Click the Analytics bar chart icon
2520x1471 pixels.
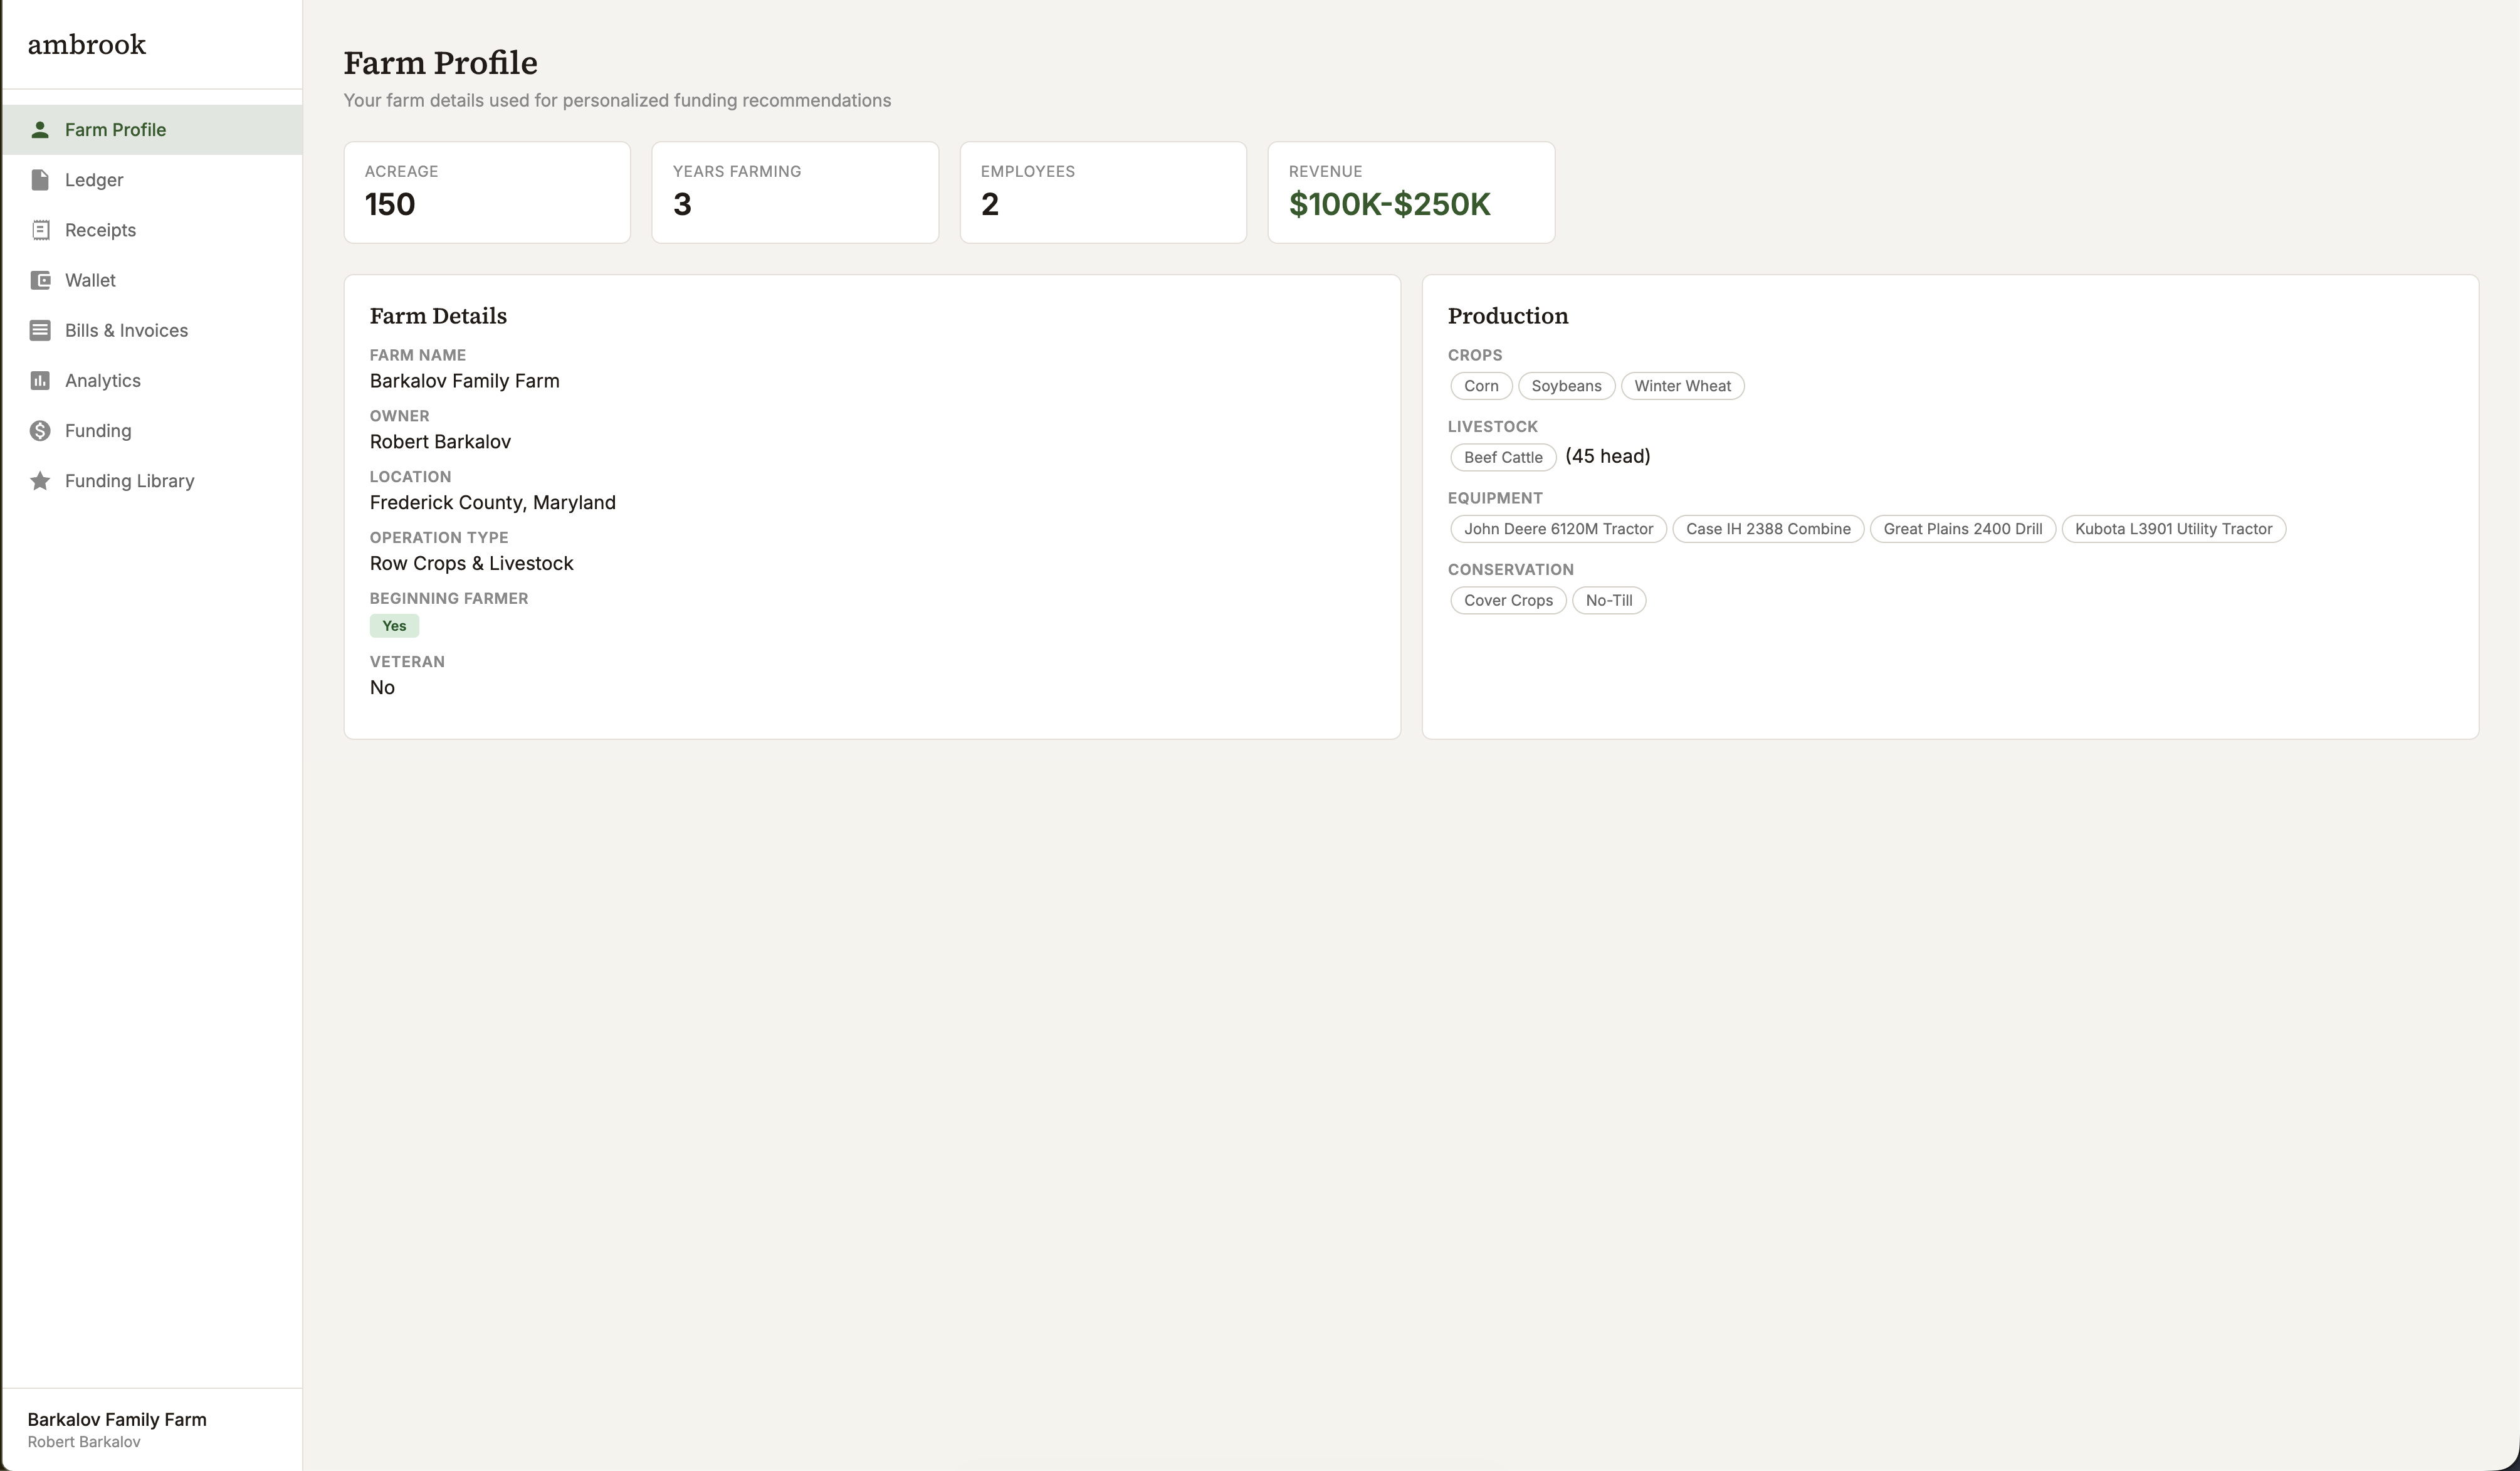point(40,381)
